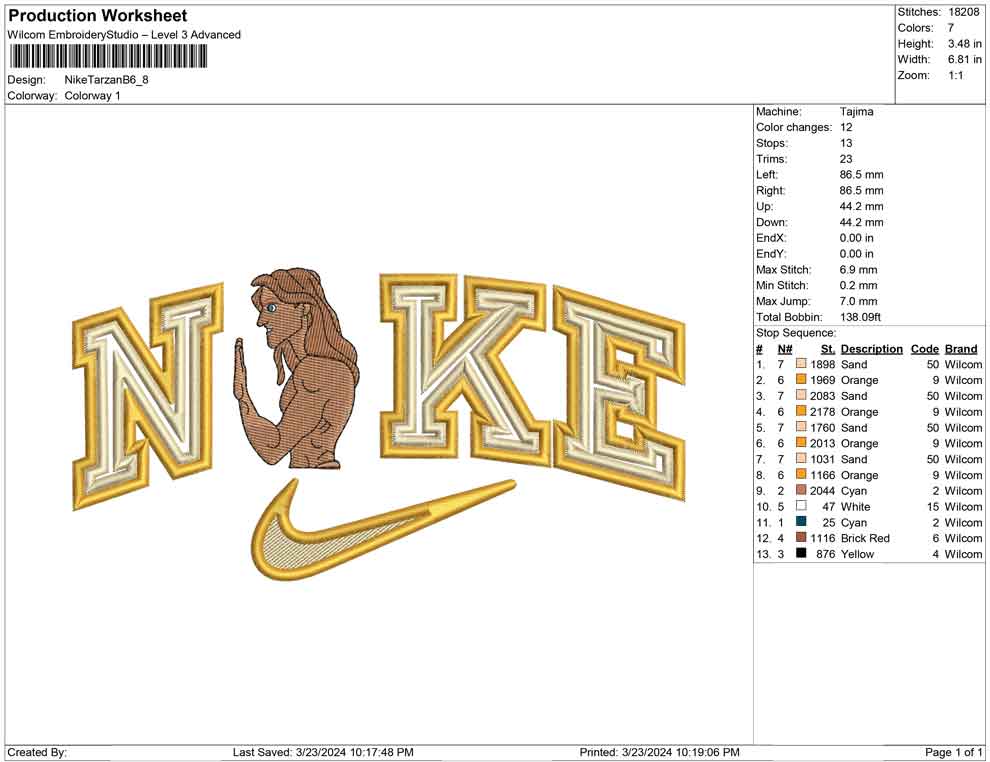Click the 'Code' column header
This screenshot has height=762, width=990.
[925, 349]
